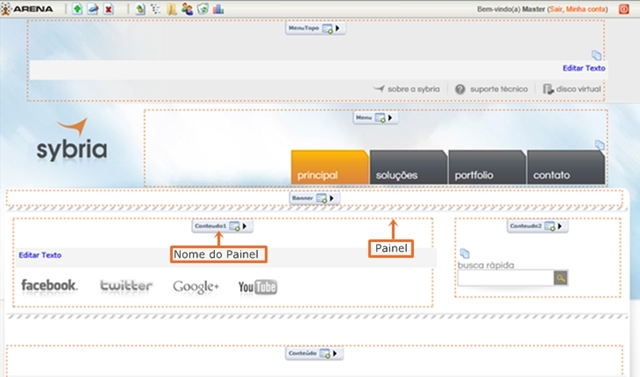Click the Conteudo1 panel name label

tap(210, 226)
